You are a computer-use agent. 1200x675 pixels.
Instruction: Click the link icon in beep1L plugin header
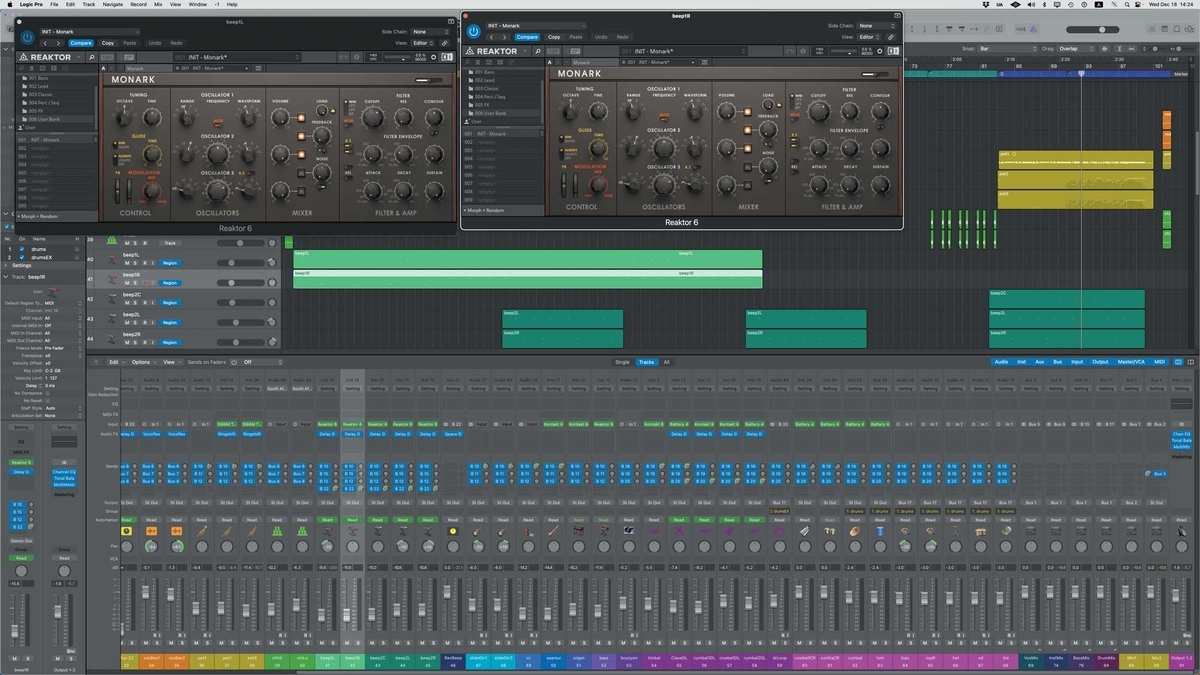445,43
